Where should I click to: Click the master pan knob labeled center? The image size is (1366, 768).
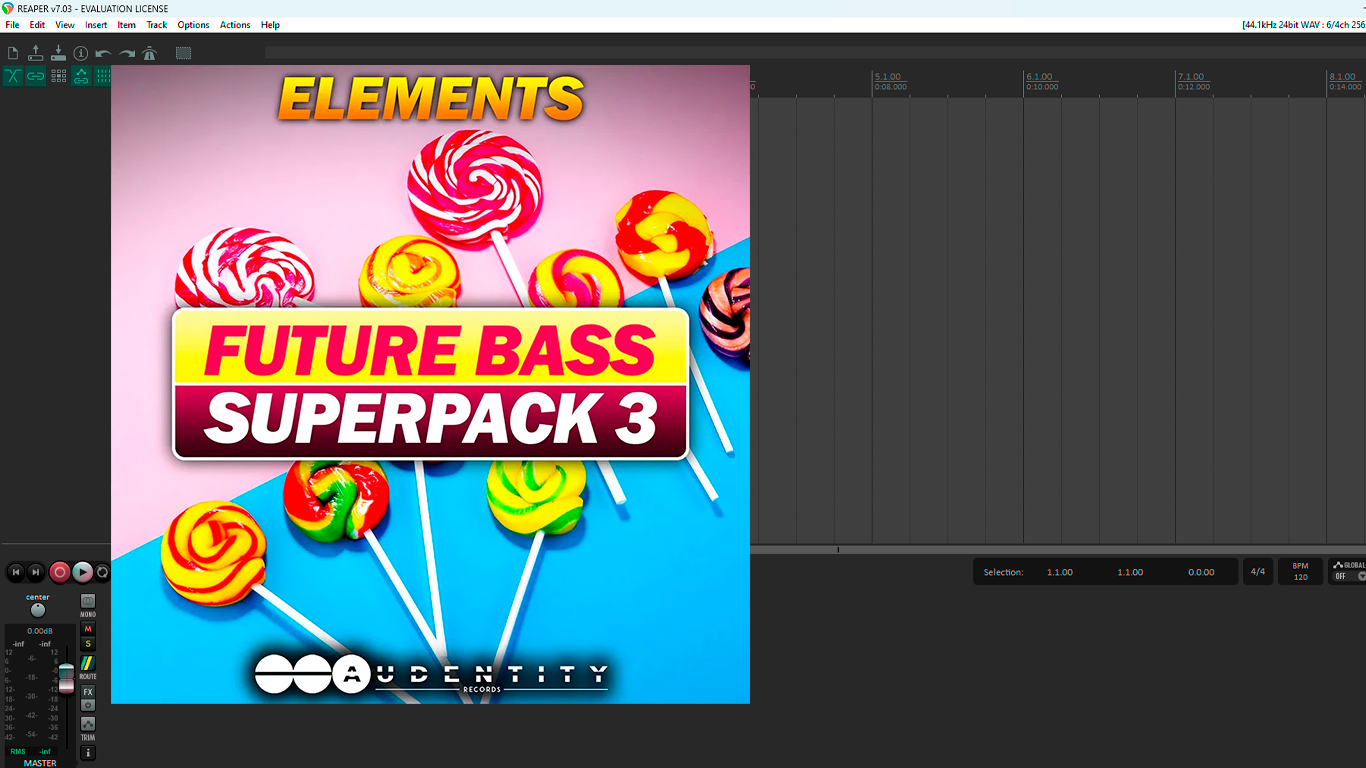38,610
